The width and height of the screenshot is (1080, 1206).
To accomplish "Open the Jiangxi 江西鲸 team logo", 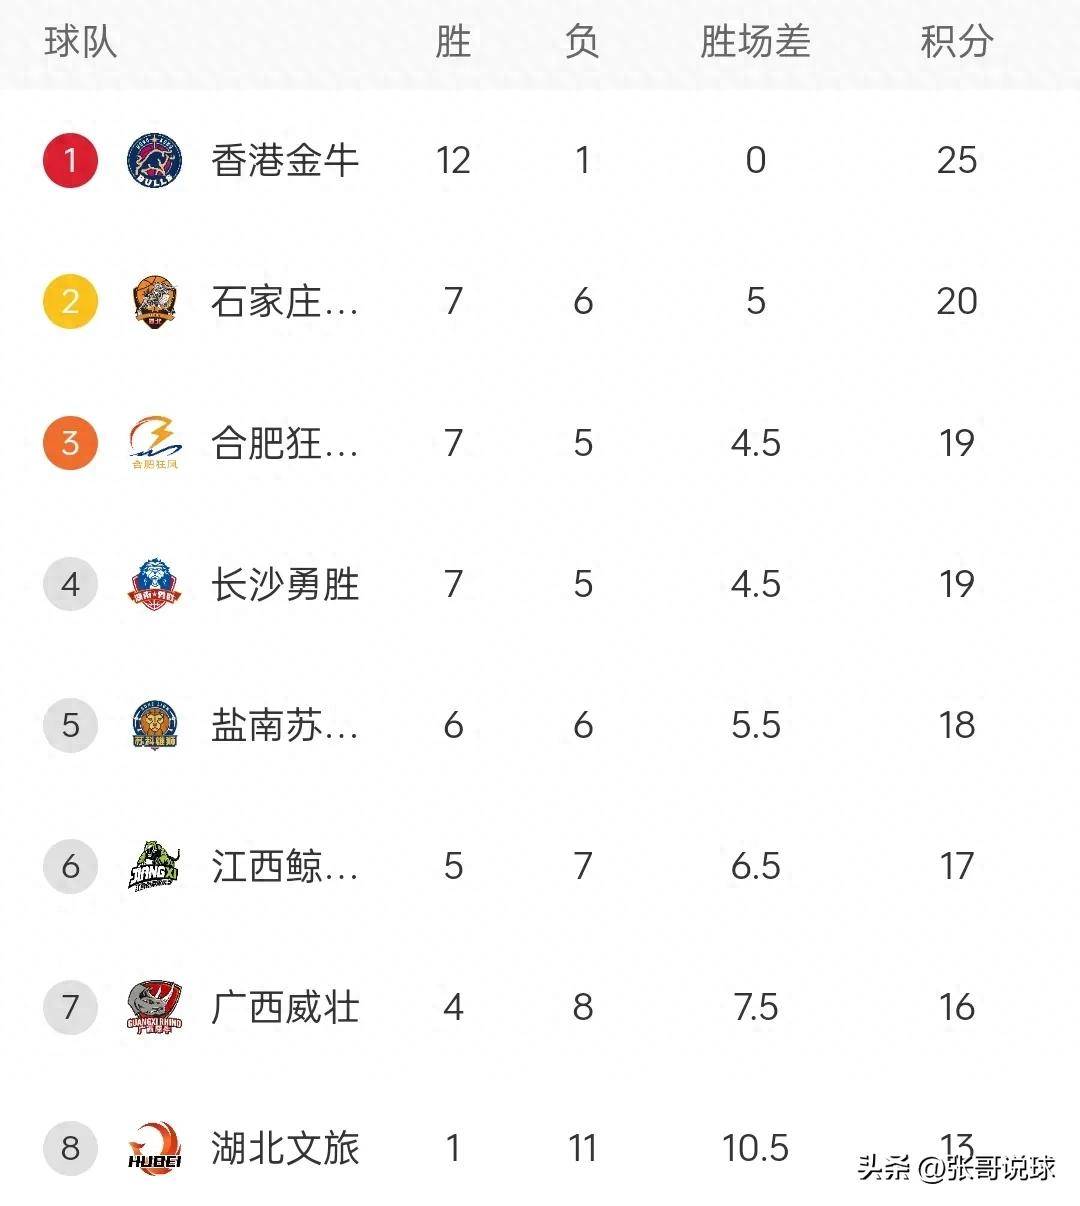I will [155, 866].
